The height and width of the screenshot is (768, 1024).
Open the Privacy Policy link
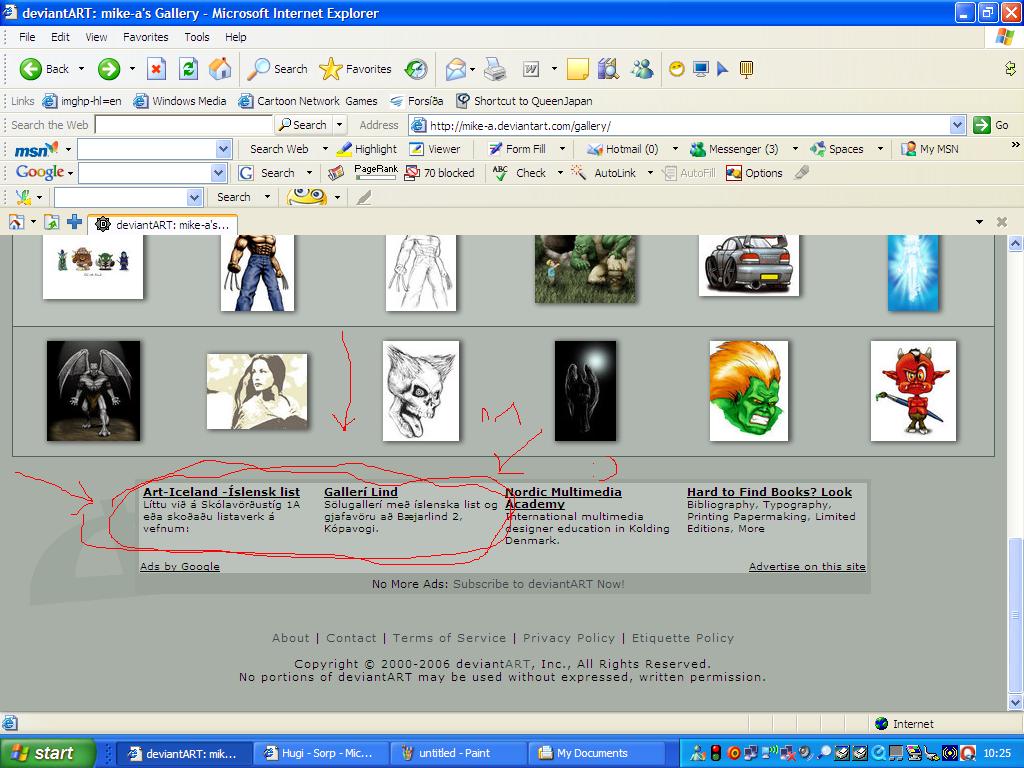click(x=569, y=638)
